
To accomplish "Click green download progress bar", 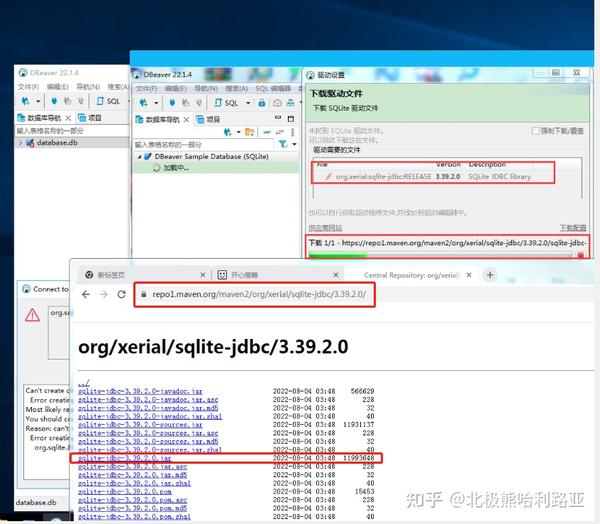I will point(338,255).
